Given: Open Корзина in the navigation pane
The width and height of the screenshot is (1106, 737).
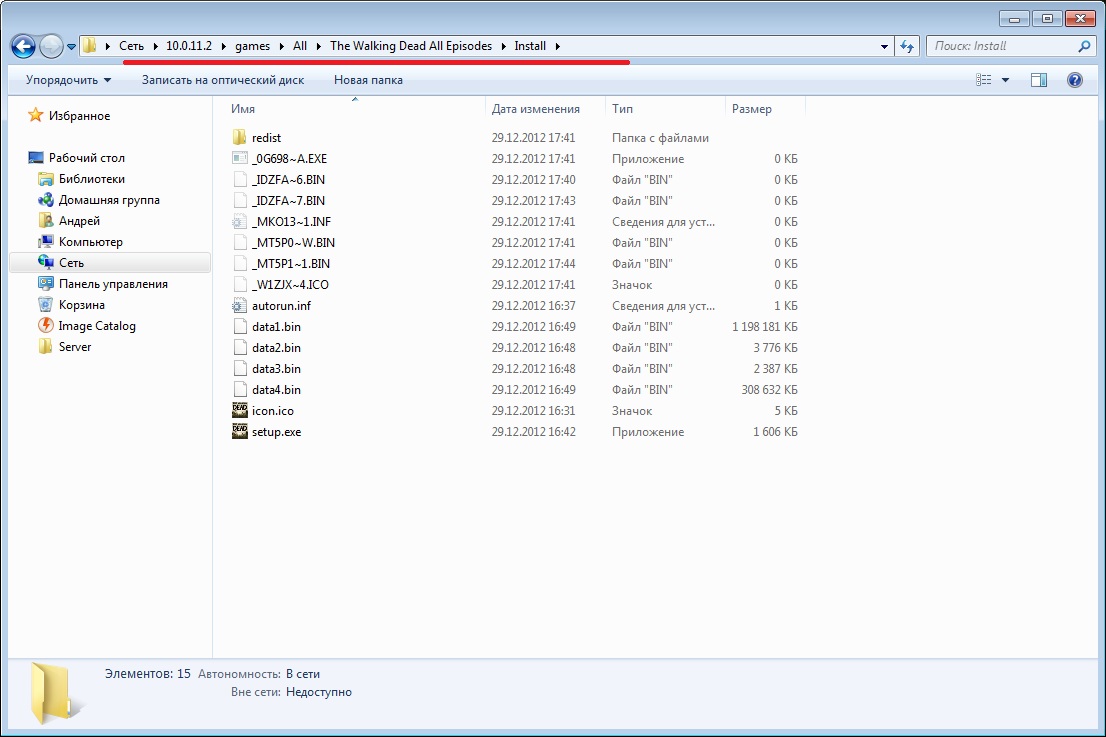Looking at the screenshot, I should click(81, 305).
